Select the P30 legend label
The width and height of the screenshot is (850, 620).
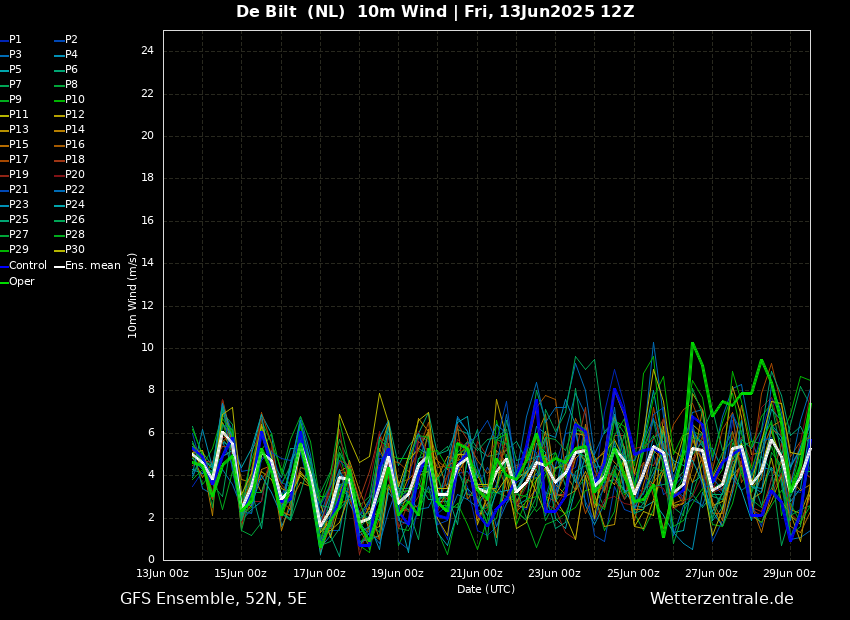[75, 250]
